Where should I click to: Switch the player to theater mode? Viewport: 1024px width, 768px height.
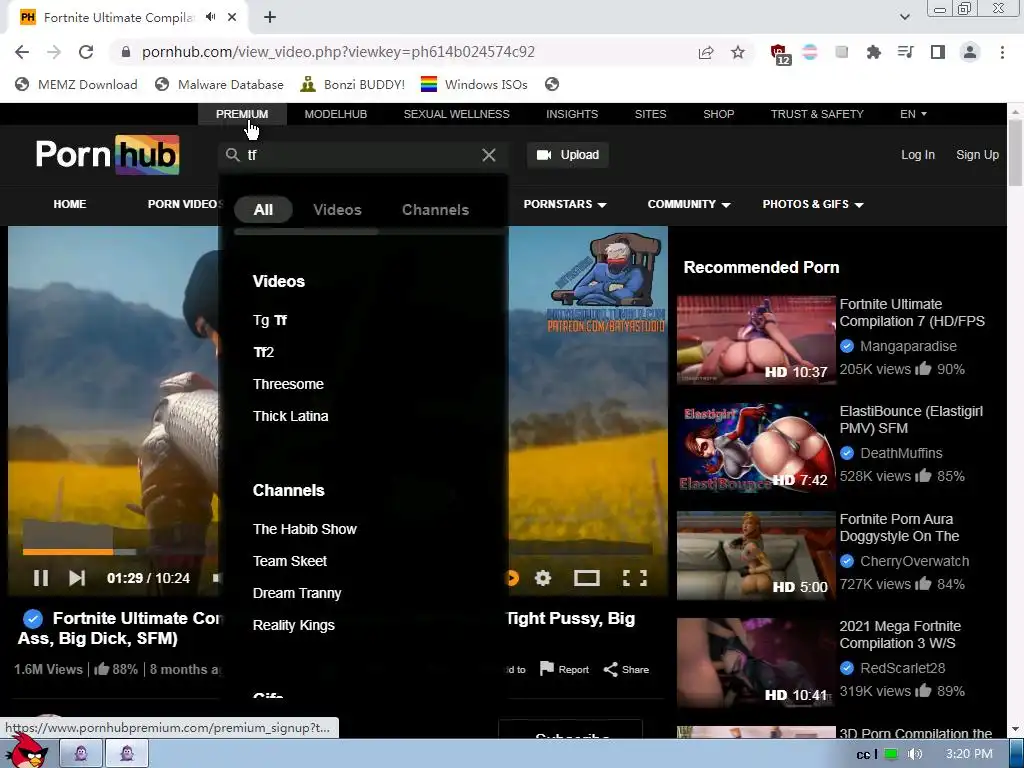[586, 578]
